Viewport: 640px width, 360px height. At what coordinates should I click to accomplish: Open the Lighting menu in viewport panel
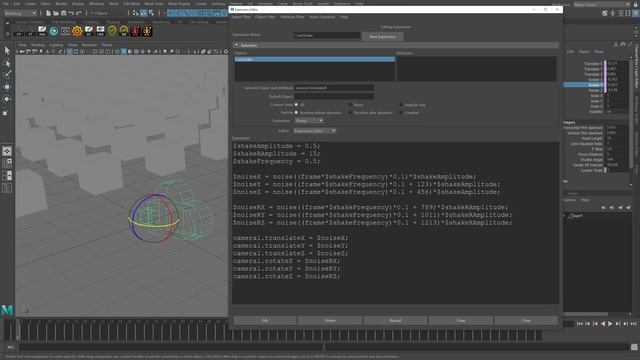coord(56,45)
